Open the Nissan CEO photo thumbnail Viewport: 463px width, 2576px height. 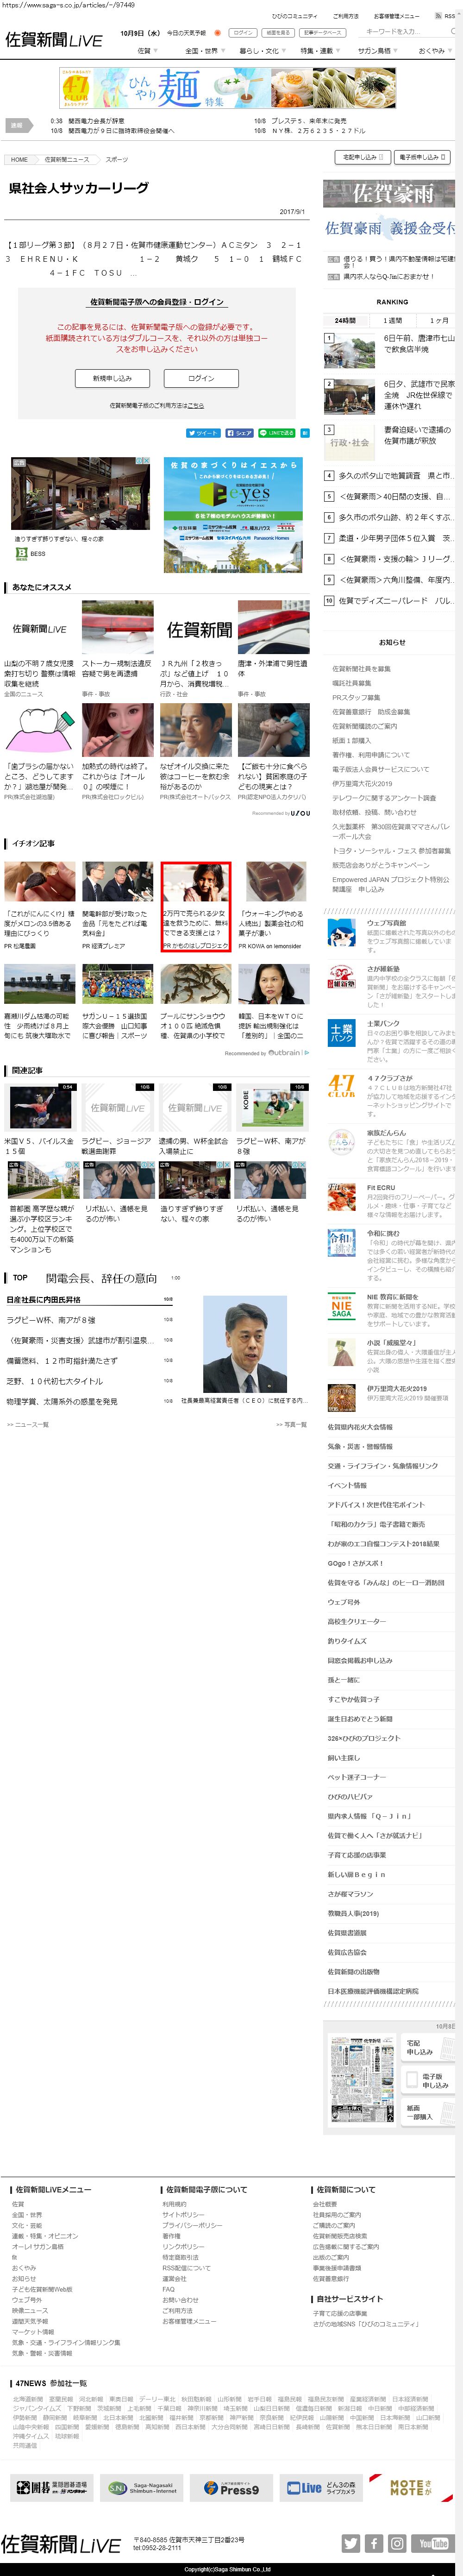click(244, 1343)
